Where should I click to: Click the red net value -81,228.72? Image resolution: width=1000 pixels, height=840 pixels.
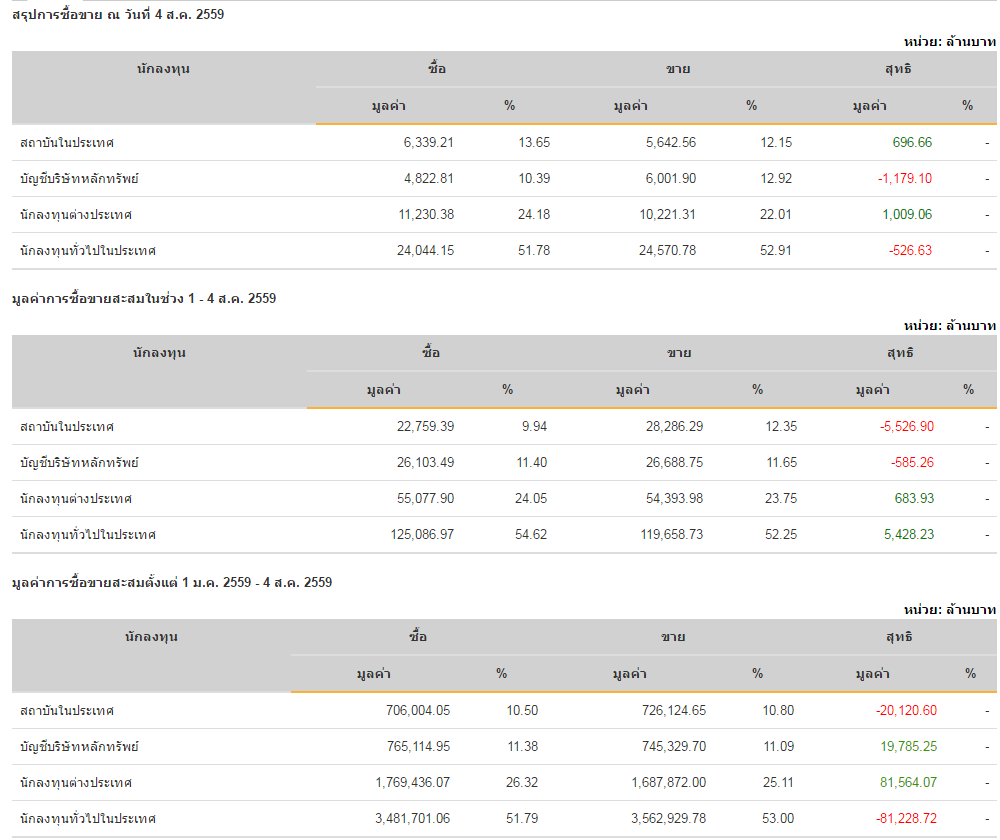pyautogui.click(x=905, y=818)
